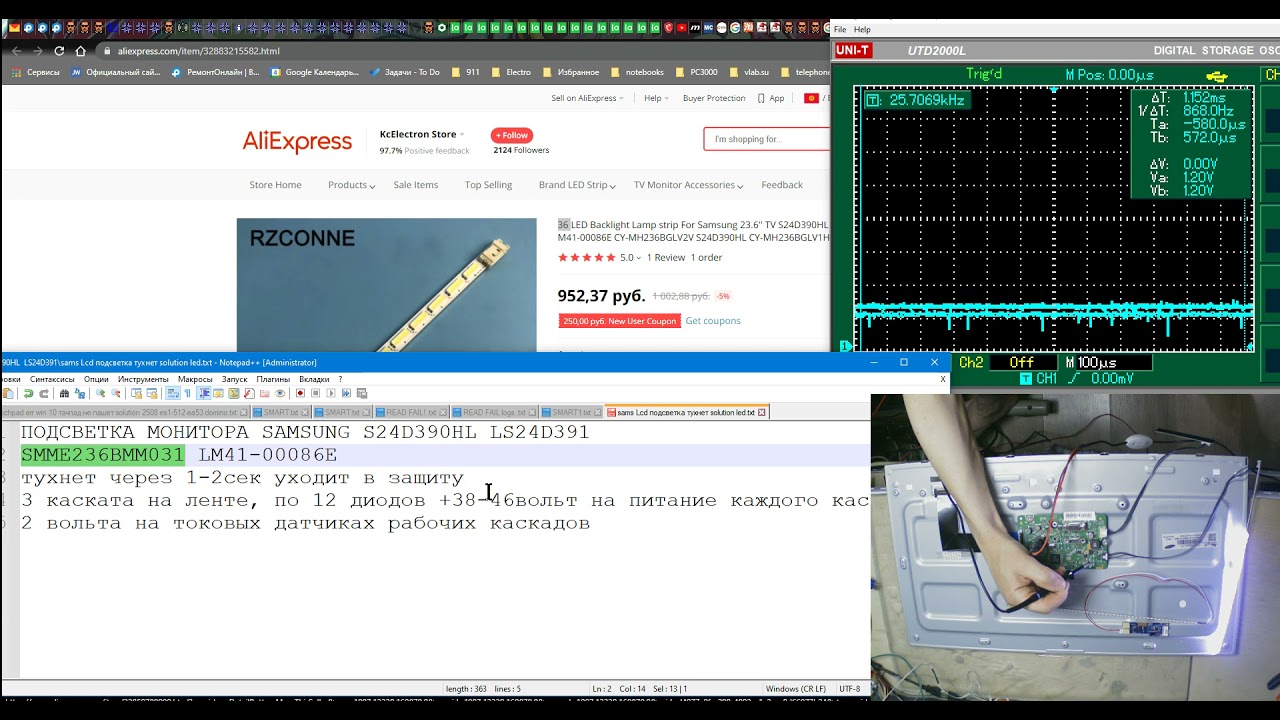Viewport: 1280px width, 720px height.
Task: Expand the Brand LED Strip dropdown
Action: click(577, 185)
